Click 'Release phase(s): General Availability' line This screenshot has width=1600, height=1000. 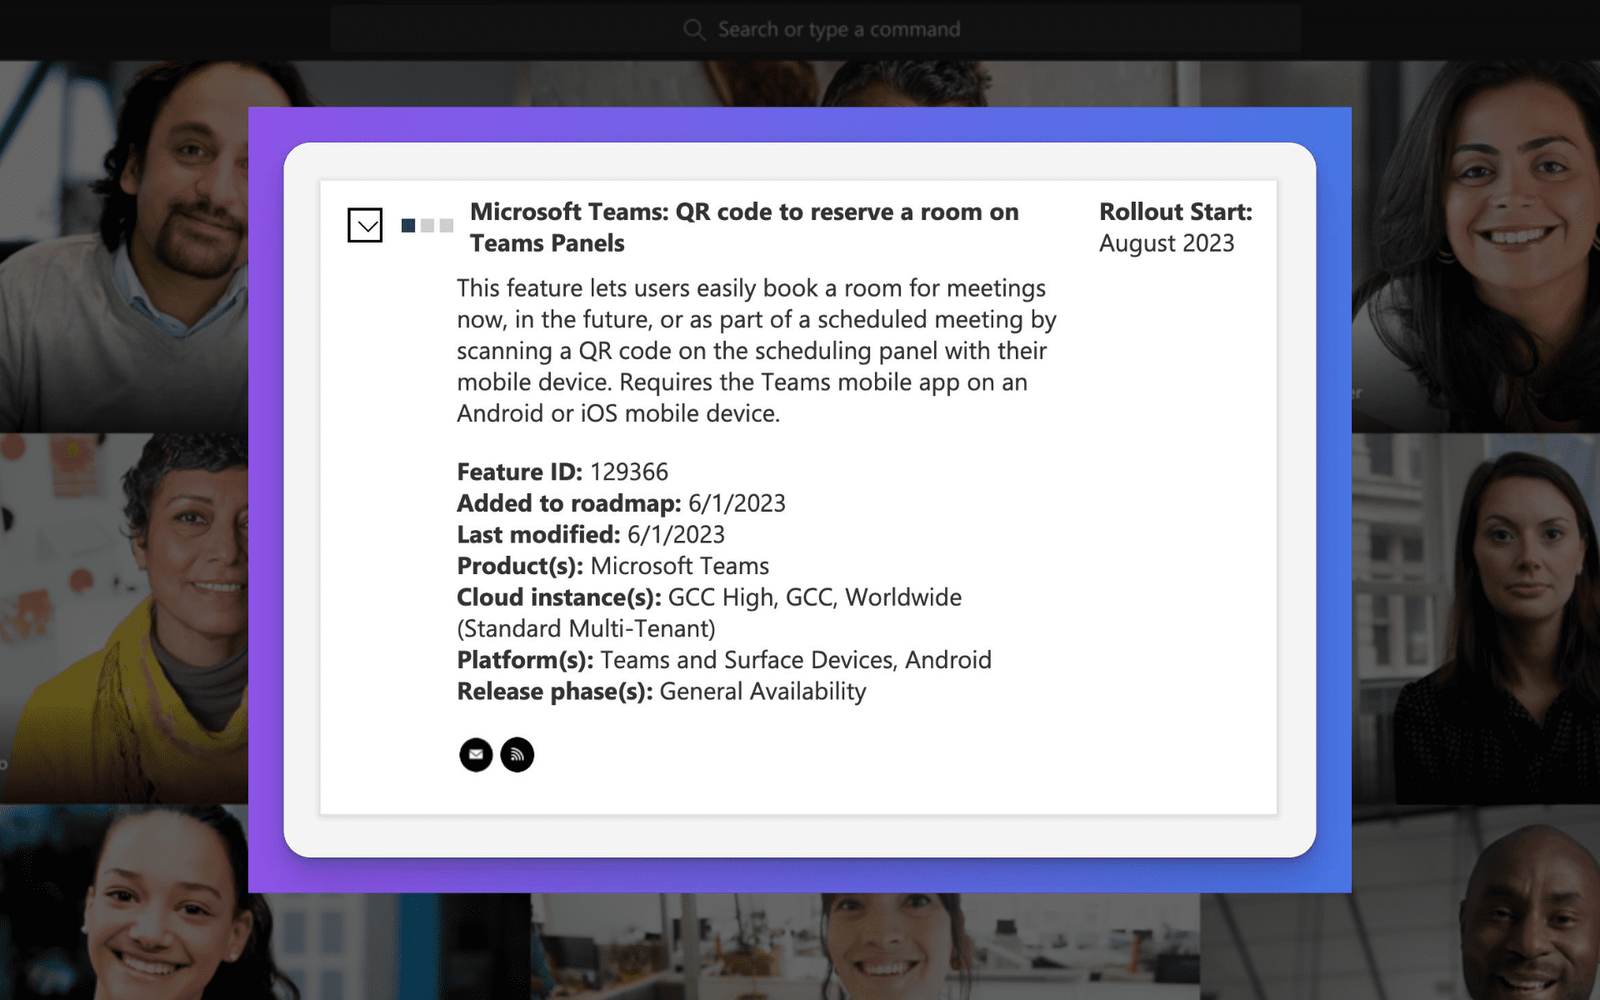coord(662,692)
